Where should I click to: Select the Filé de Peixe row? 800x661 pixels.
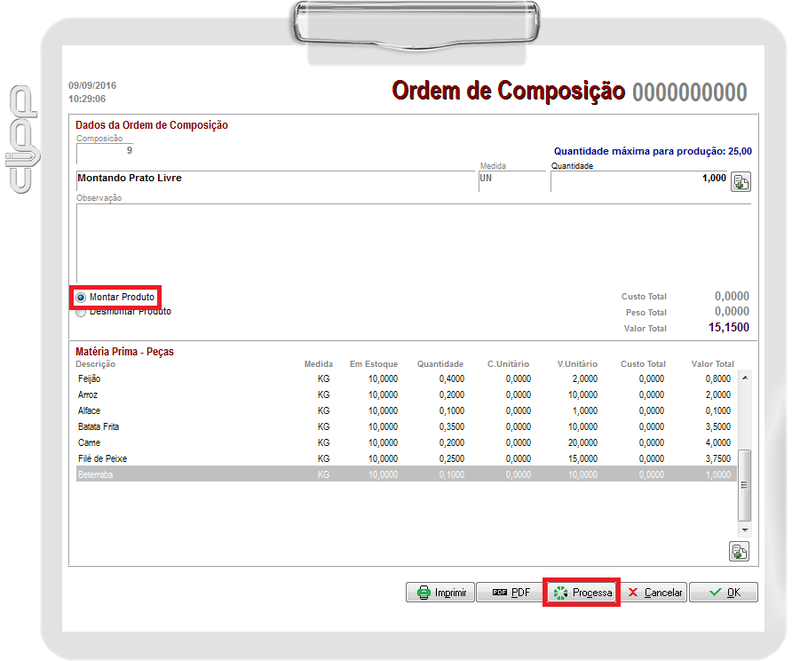(x=200, y=458)
